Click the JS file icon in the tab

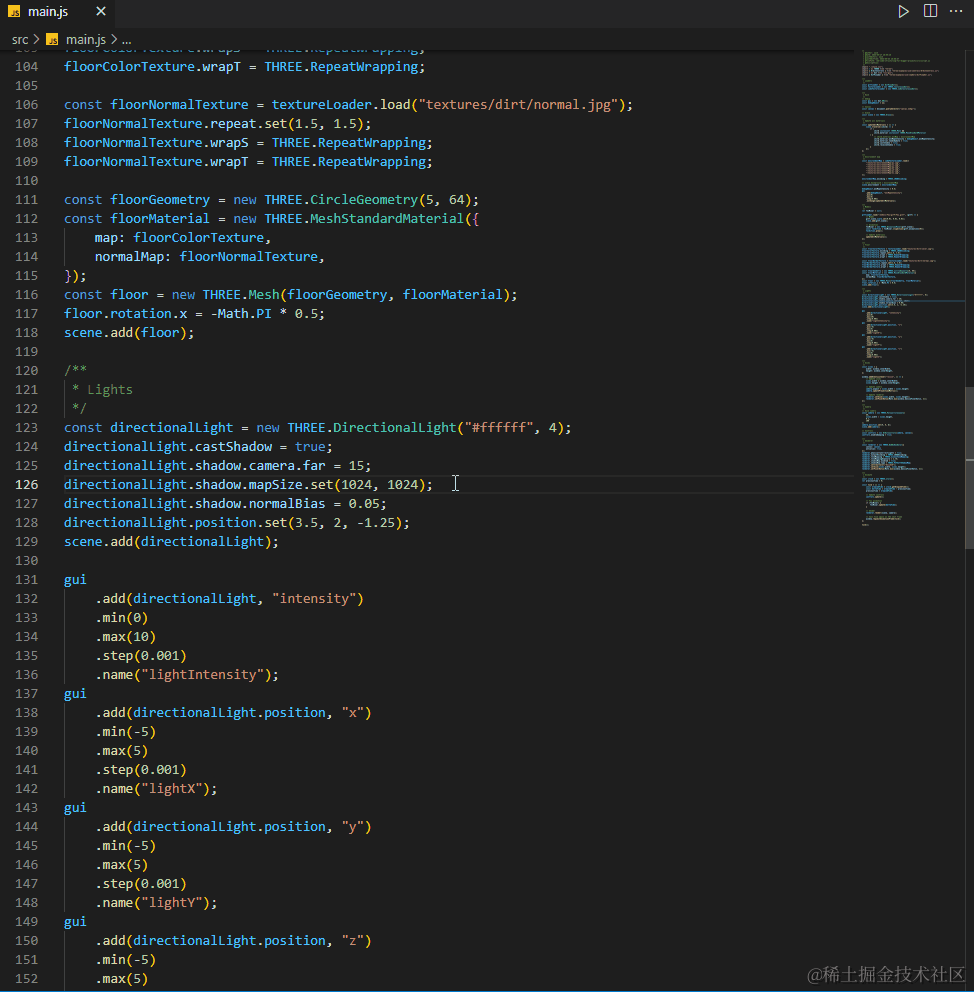(x=14, y=11)
